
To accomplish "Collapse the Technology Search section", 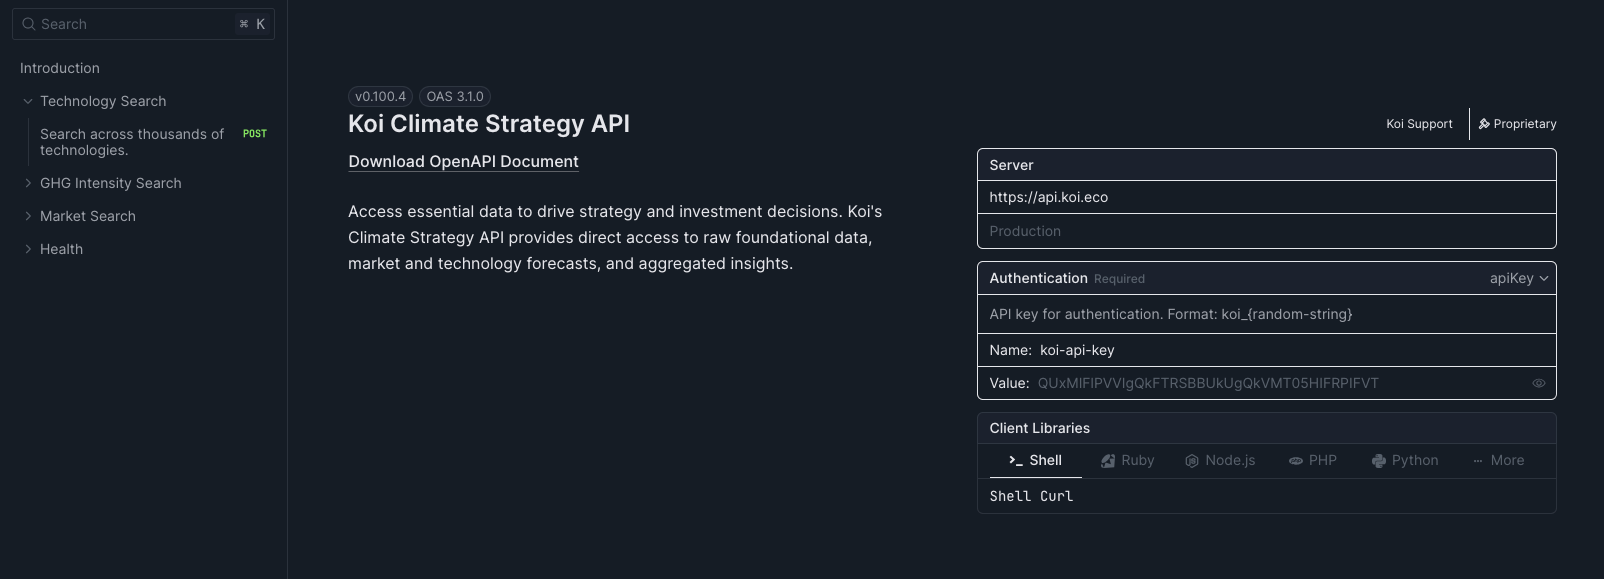I will pyautogui.click(x=28, y=101).
